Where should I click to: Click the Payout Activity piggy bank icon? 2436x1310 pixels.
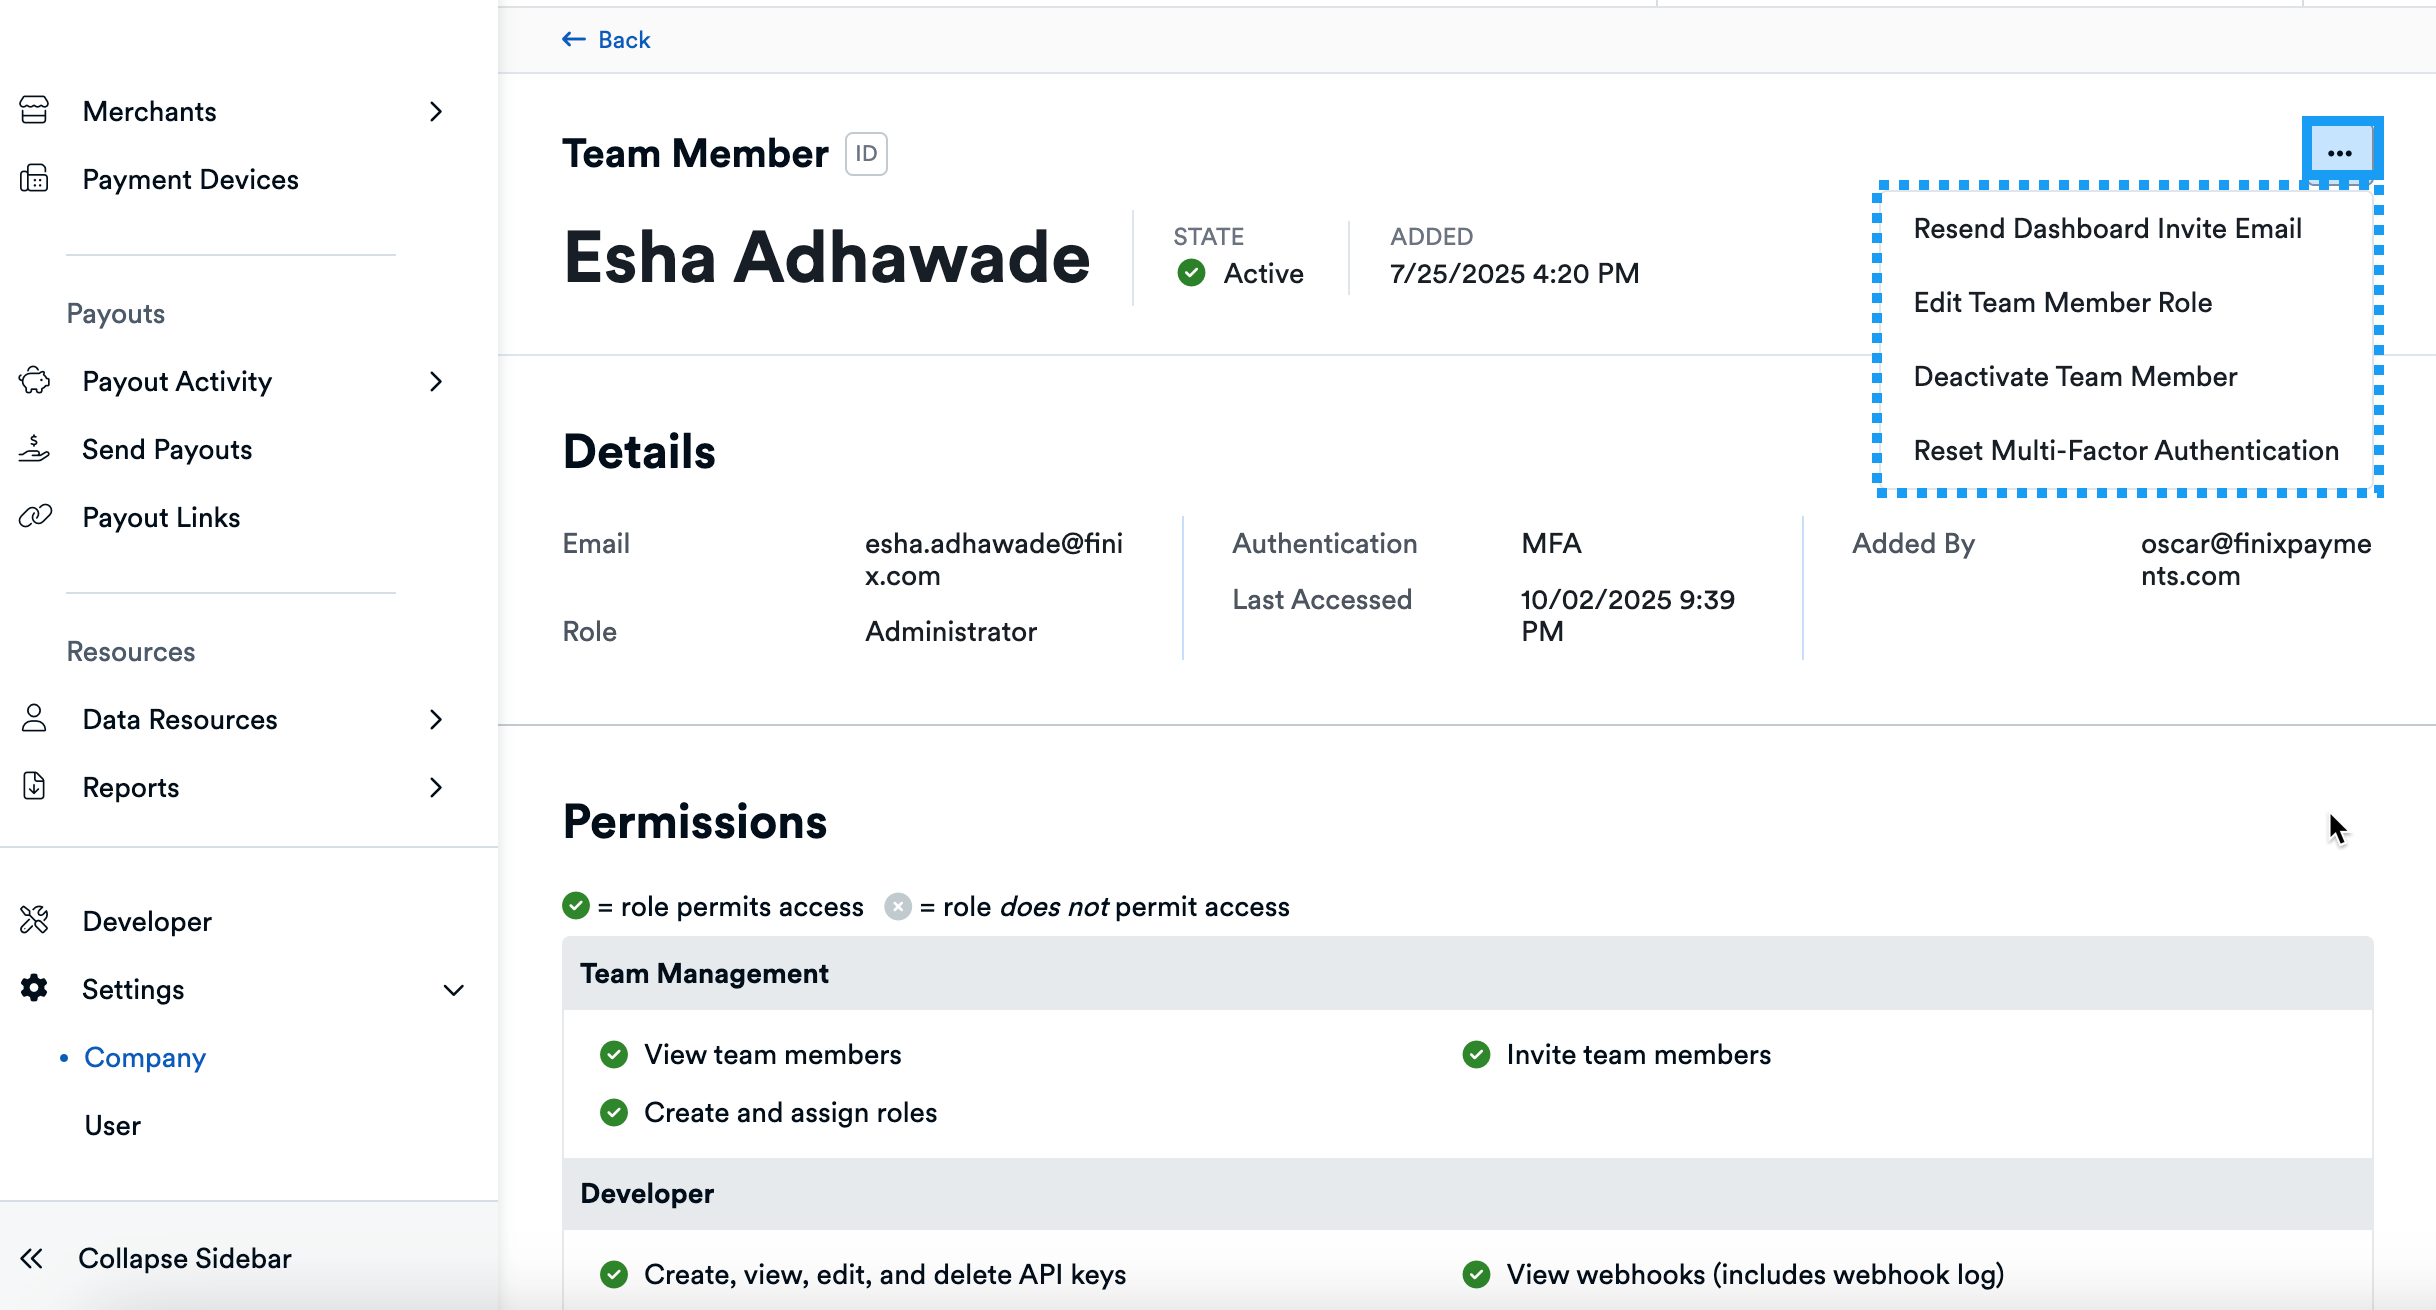click(x=34, y=381)
